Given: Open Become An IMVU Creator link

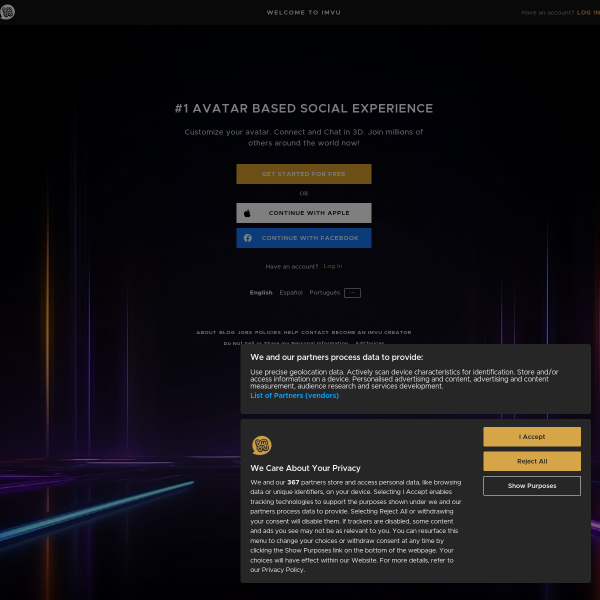Looking at the screenshot, I should [x=371, y=333].
